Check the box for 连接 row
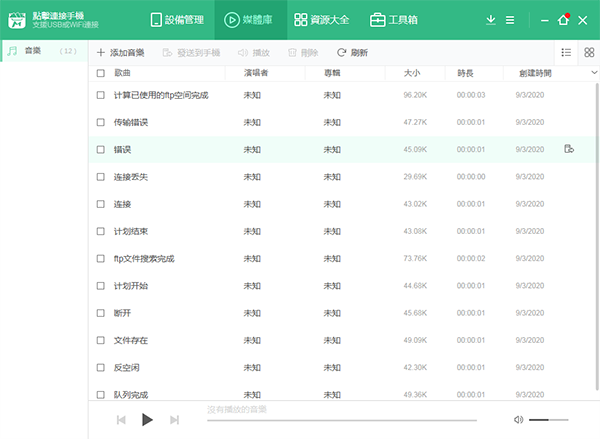Image resolution: width=600 pixels, height=439 pixels. (101, 204)
